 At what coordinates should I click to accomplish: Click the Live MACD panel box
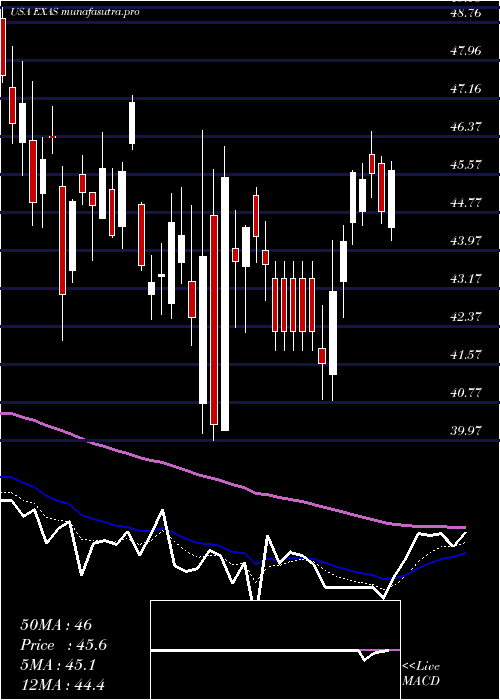coord(275,650)
